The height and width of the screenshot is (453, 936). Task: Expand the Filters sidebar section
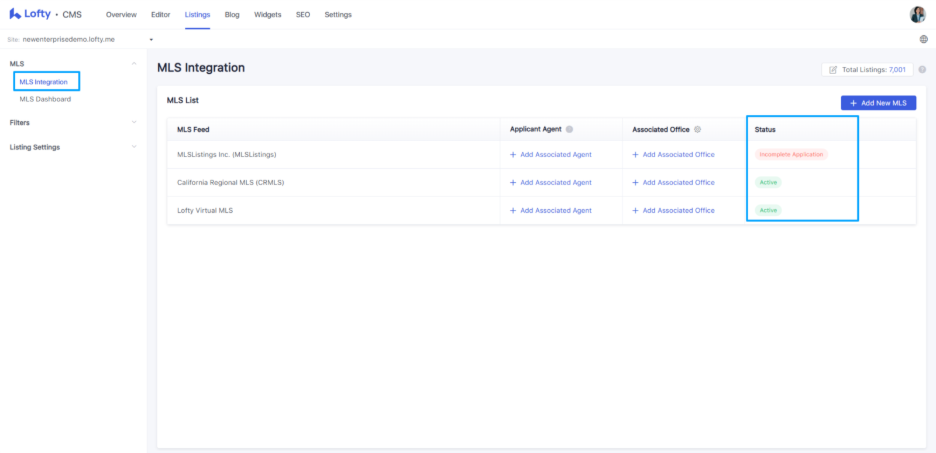[134, 123]
